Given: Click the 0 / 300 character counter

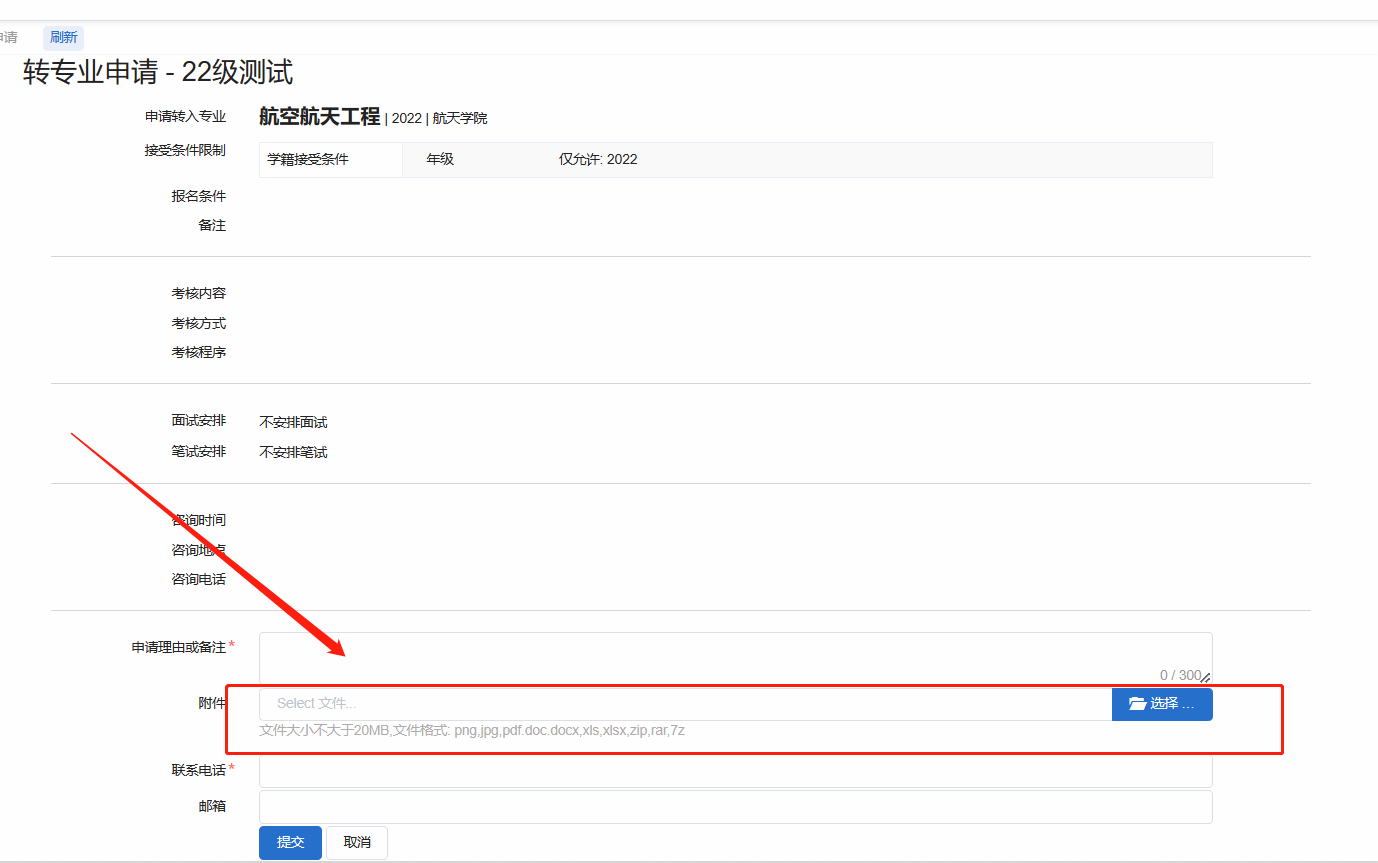Looking at the screenshot, I should (x=1179, y=675).
